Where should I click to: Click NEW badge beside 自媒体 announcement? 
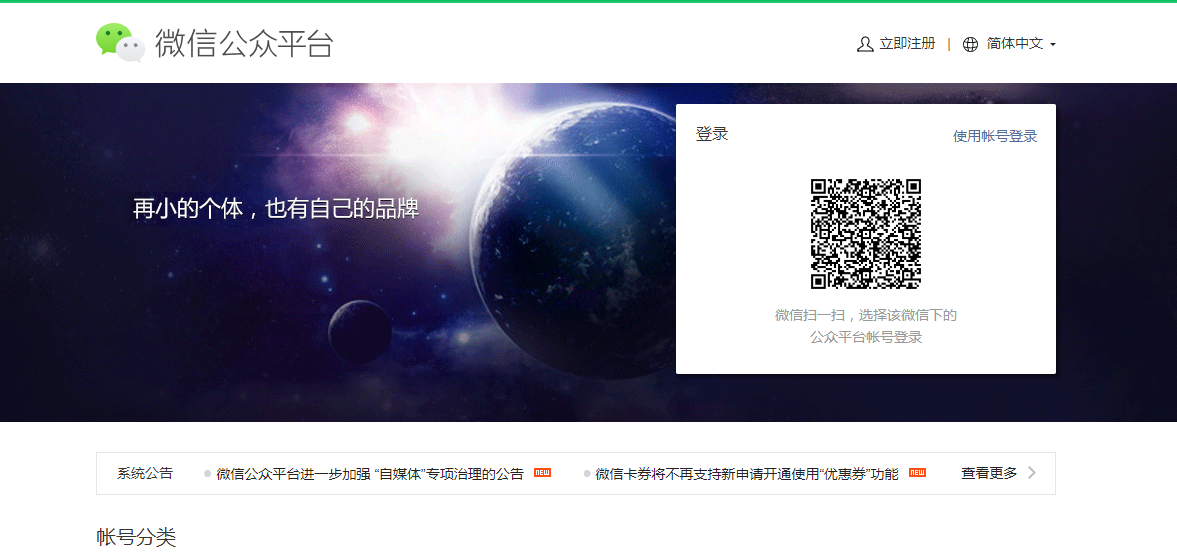point(542,473)
